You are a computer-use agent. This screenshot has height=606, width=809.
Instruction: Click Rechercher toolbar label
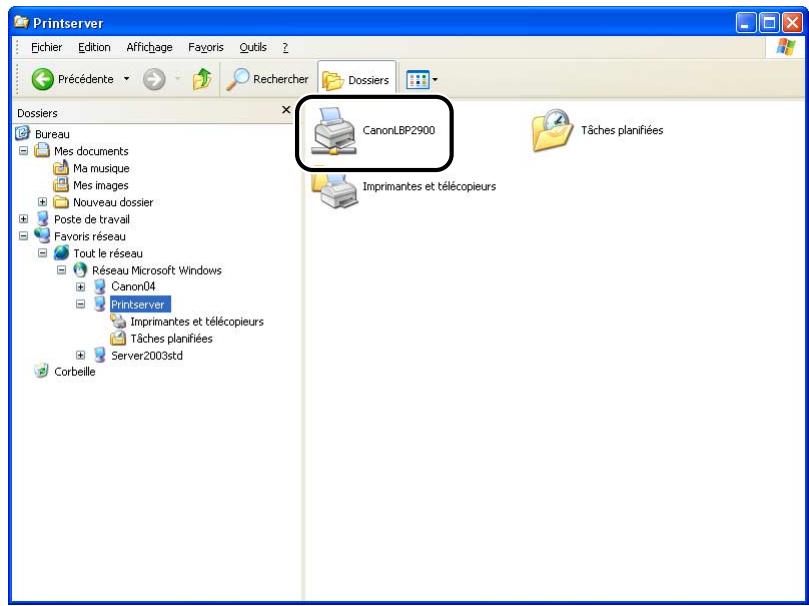(281, 79)
